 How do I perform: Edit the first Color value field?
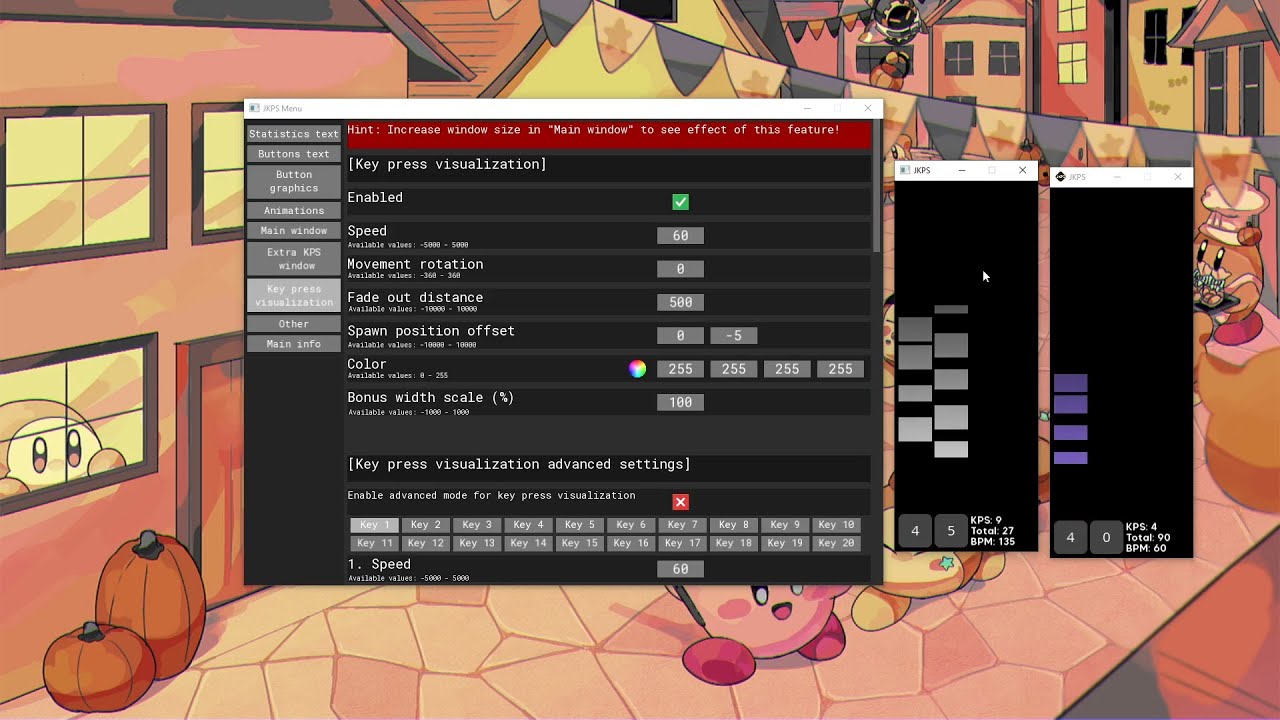(x=680, y=369)
